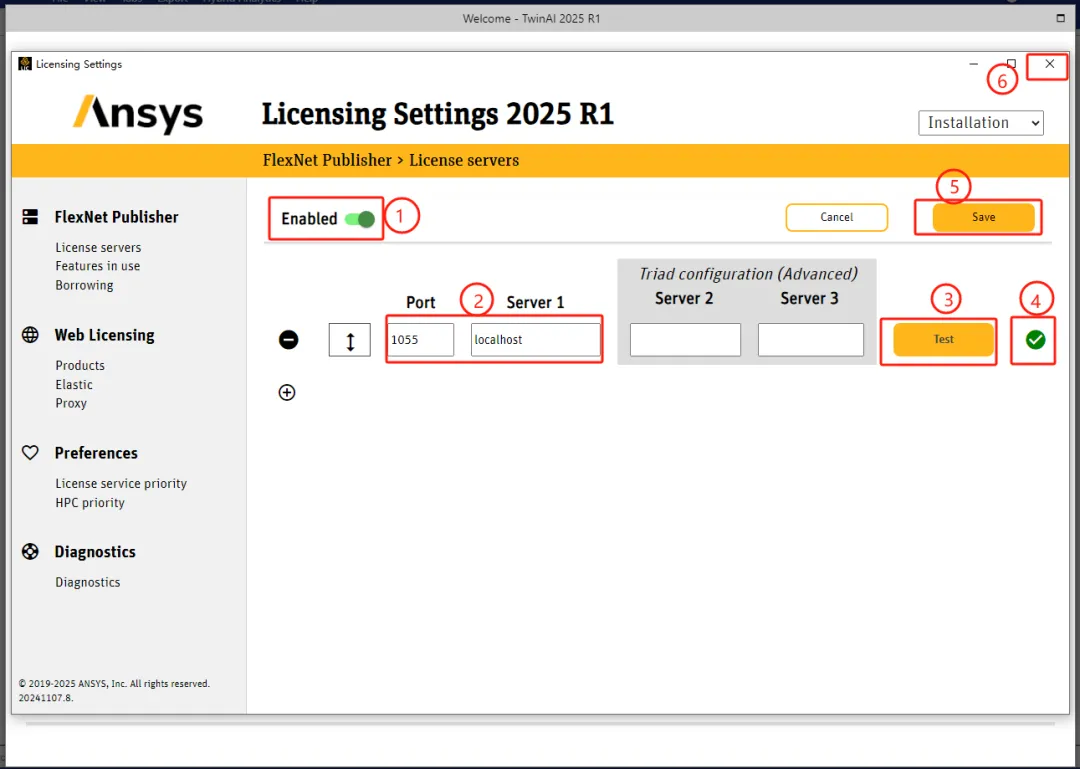
Task: Click the Triad configuration (Advanced) label
Action: pos(748,274)
